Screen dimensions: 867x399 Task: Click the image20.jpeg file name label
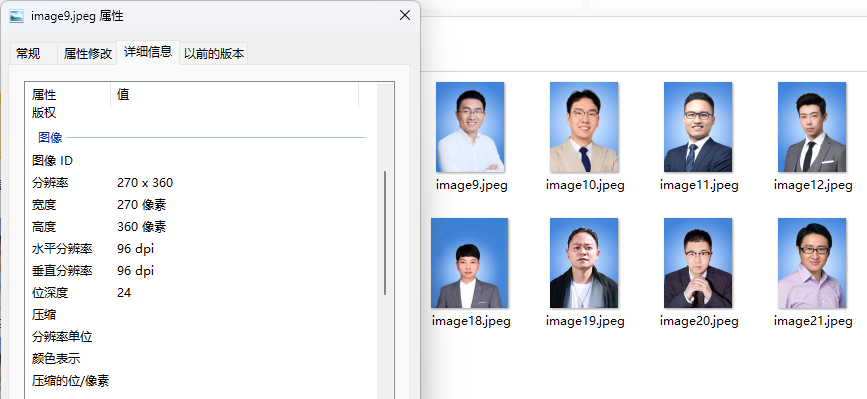(x=699, y=321)
